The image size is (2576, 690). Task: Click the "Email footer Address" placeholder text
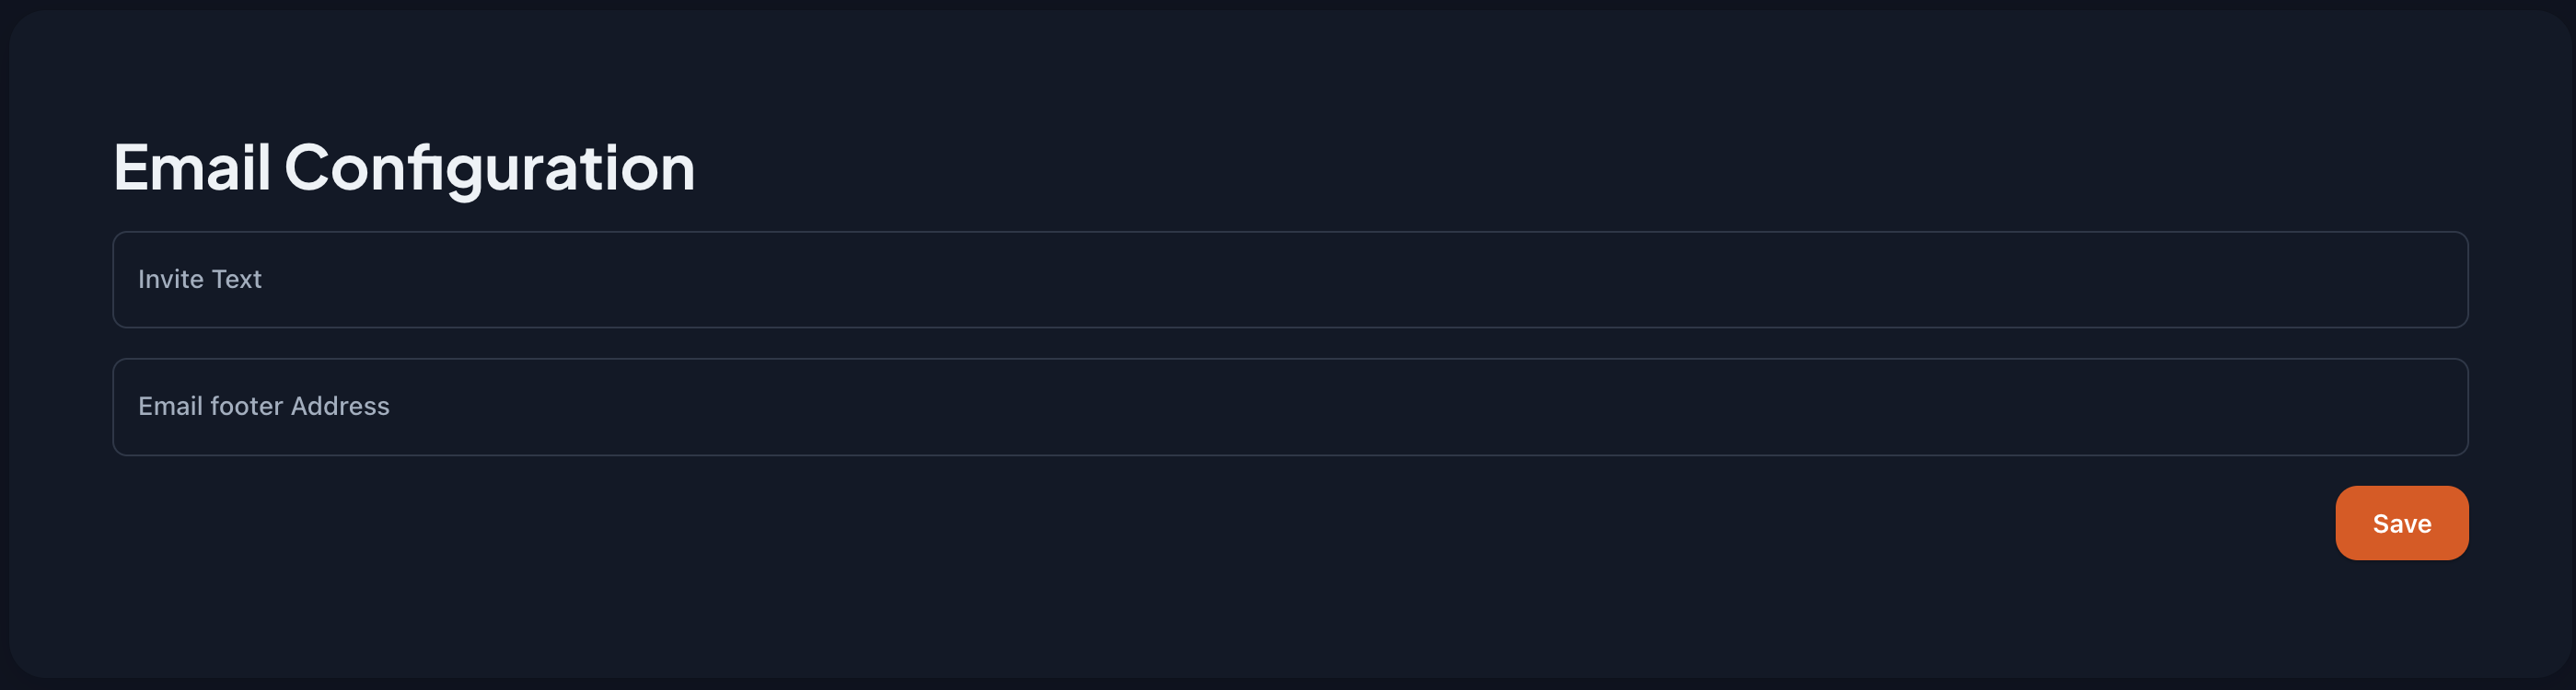click(x=264, y=407)
